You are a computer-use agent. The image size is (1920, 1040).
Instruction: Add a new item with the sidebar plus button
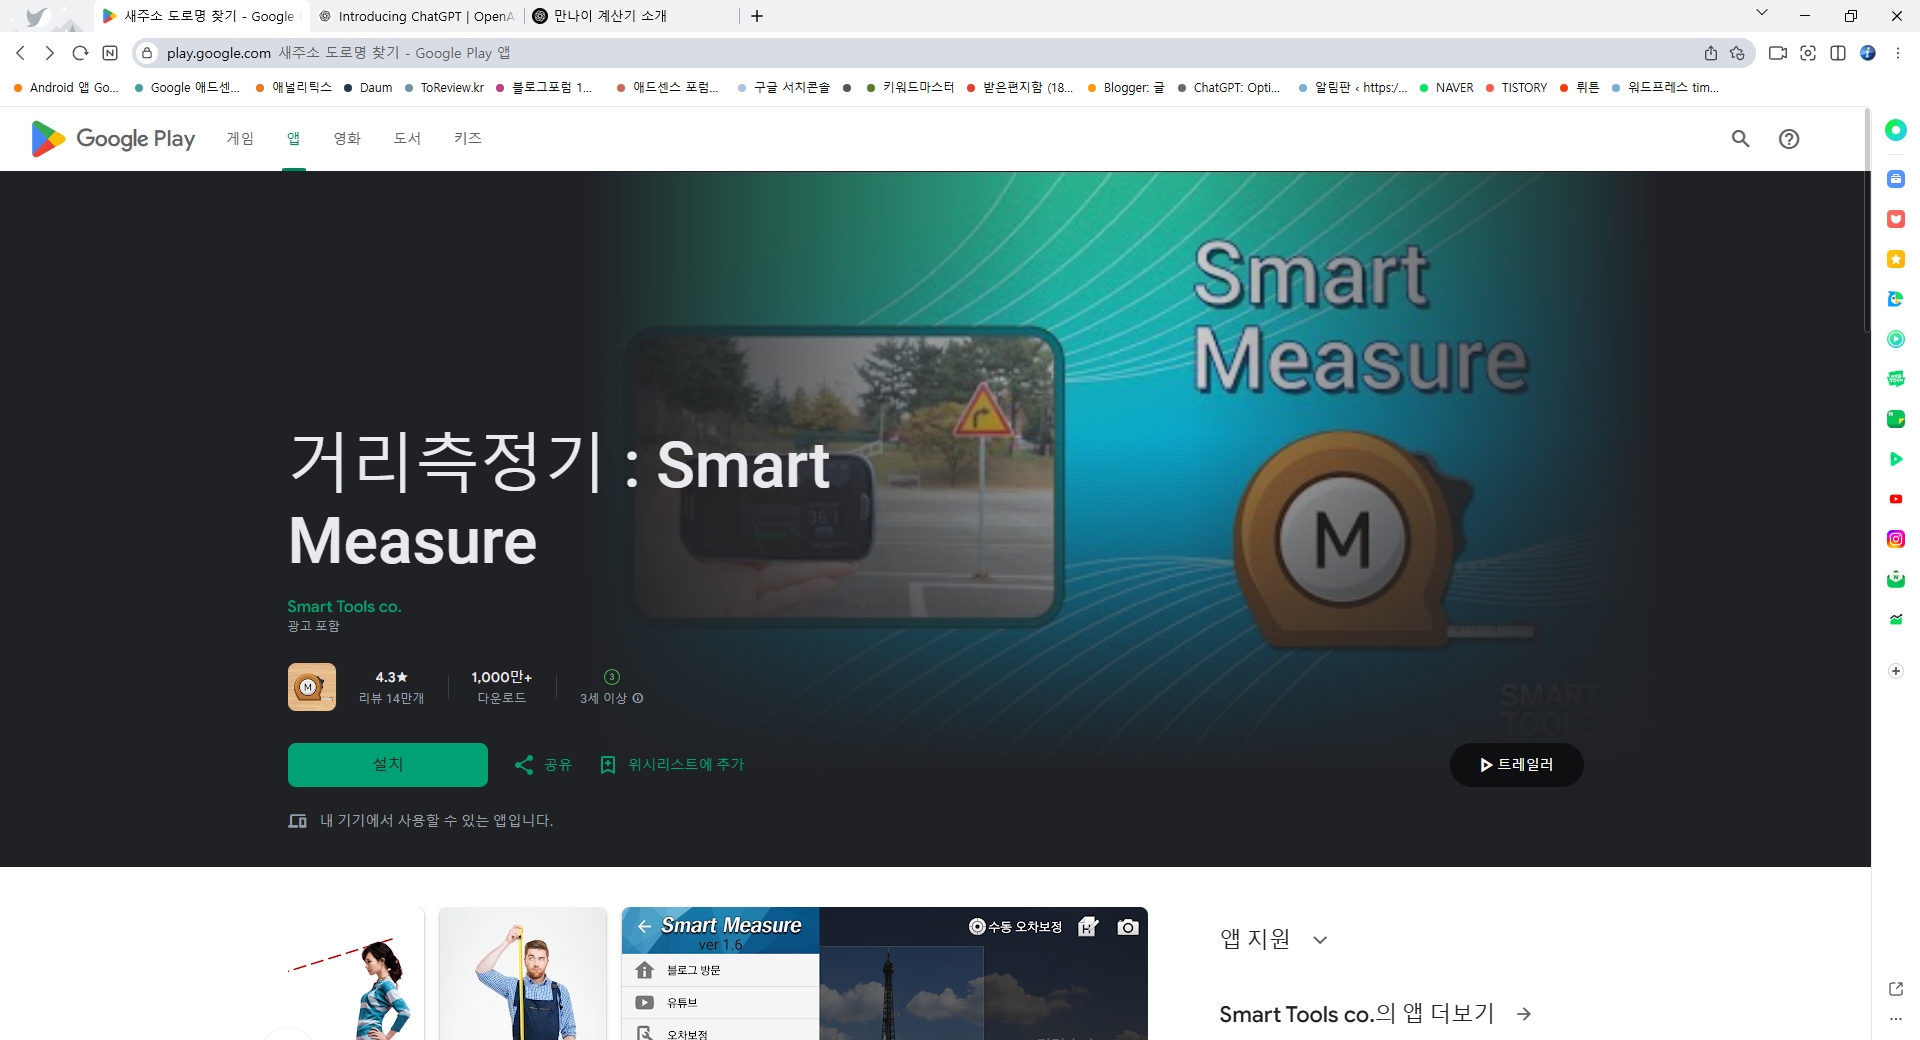tap(1895, 671)
